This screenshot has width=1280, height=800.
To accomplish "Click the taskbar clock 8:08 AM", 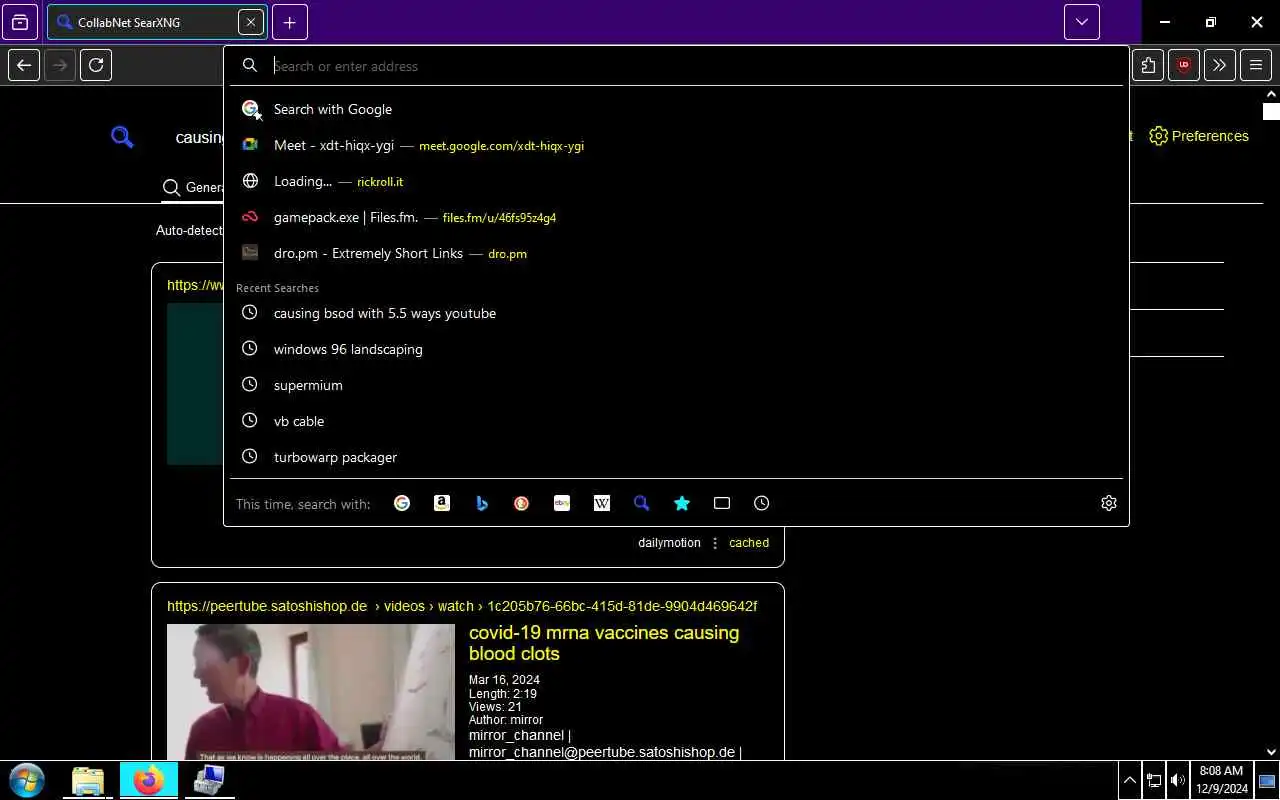I will click(x=1221, y=779).
